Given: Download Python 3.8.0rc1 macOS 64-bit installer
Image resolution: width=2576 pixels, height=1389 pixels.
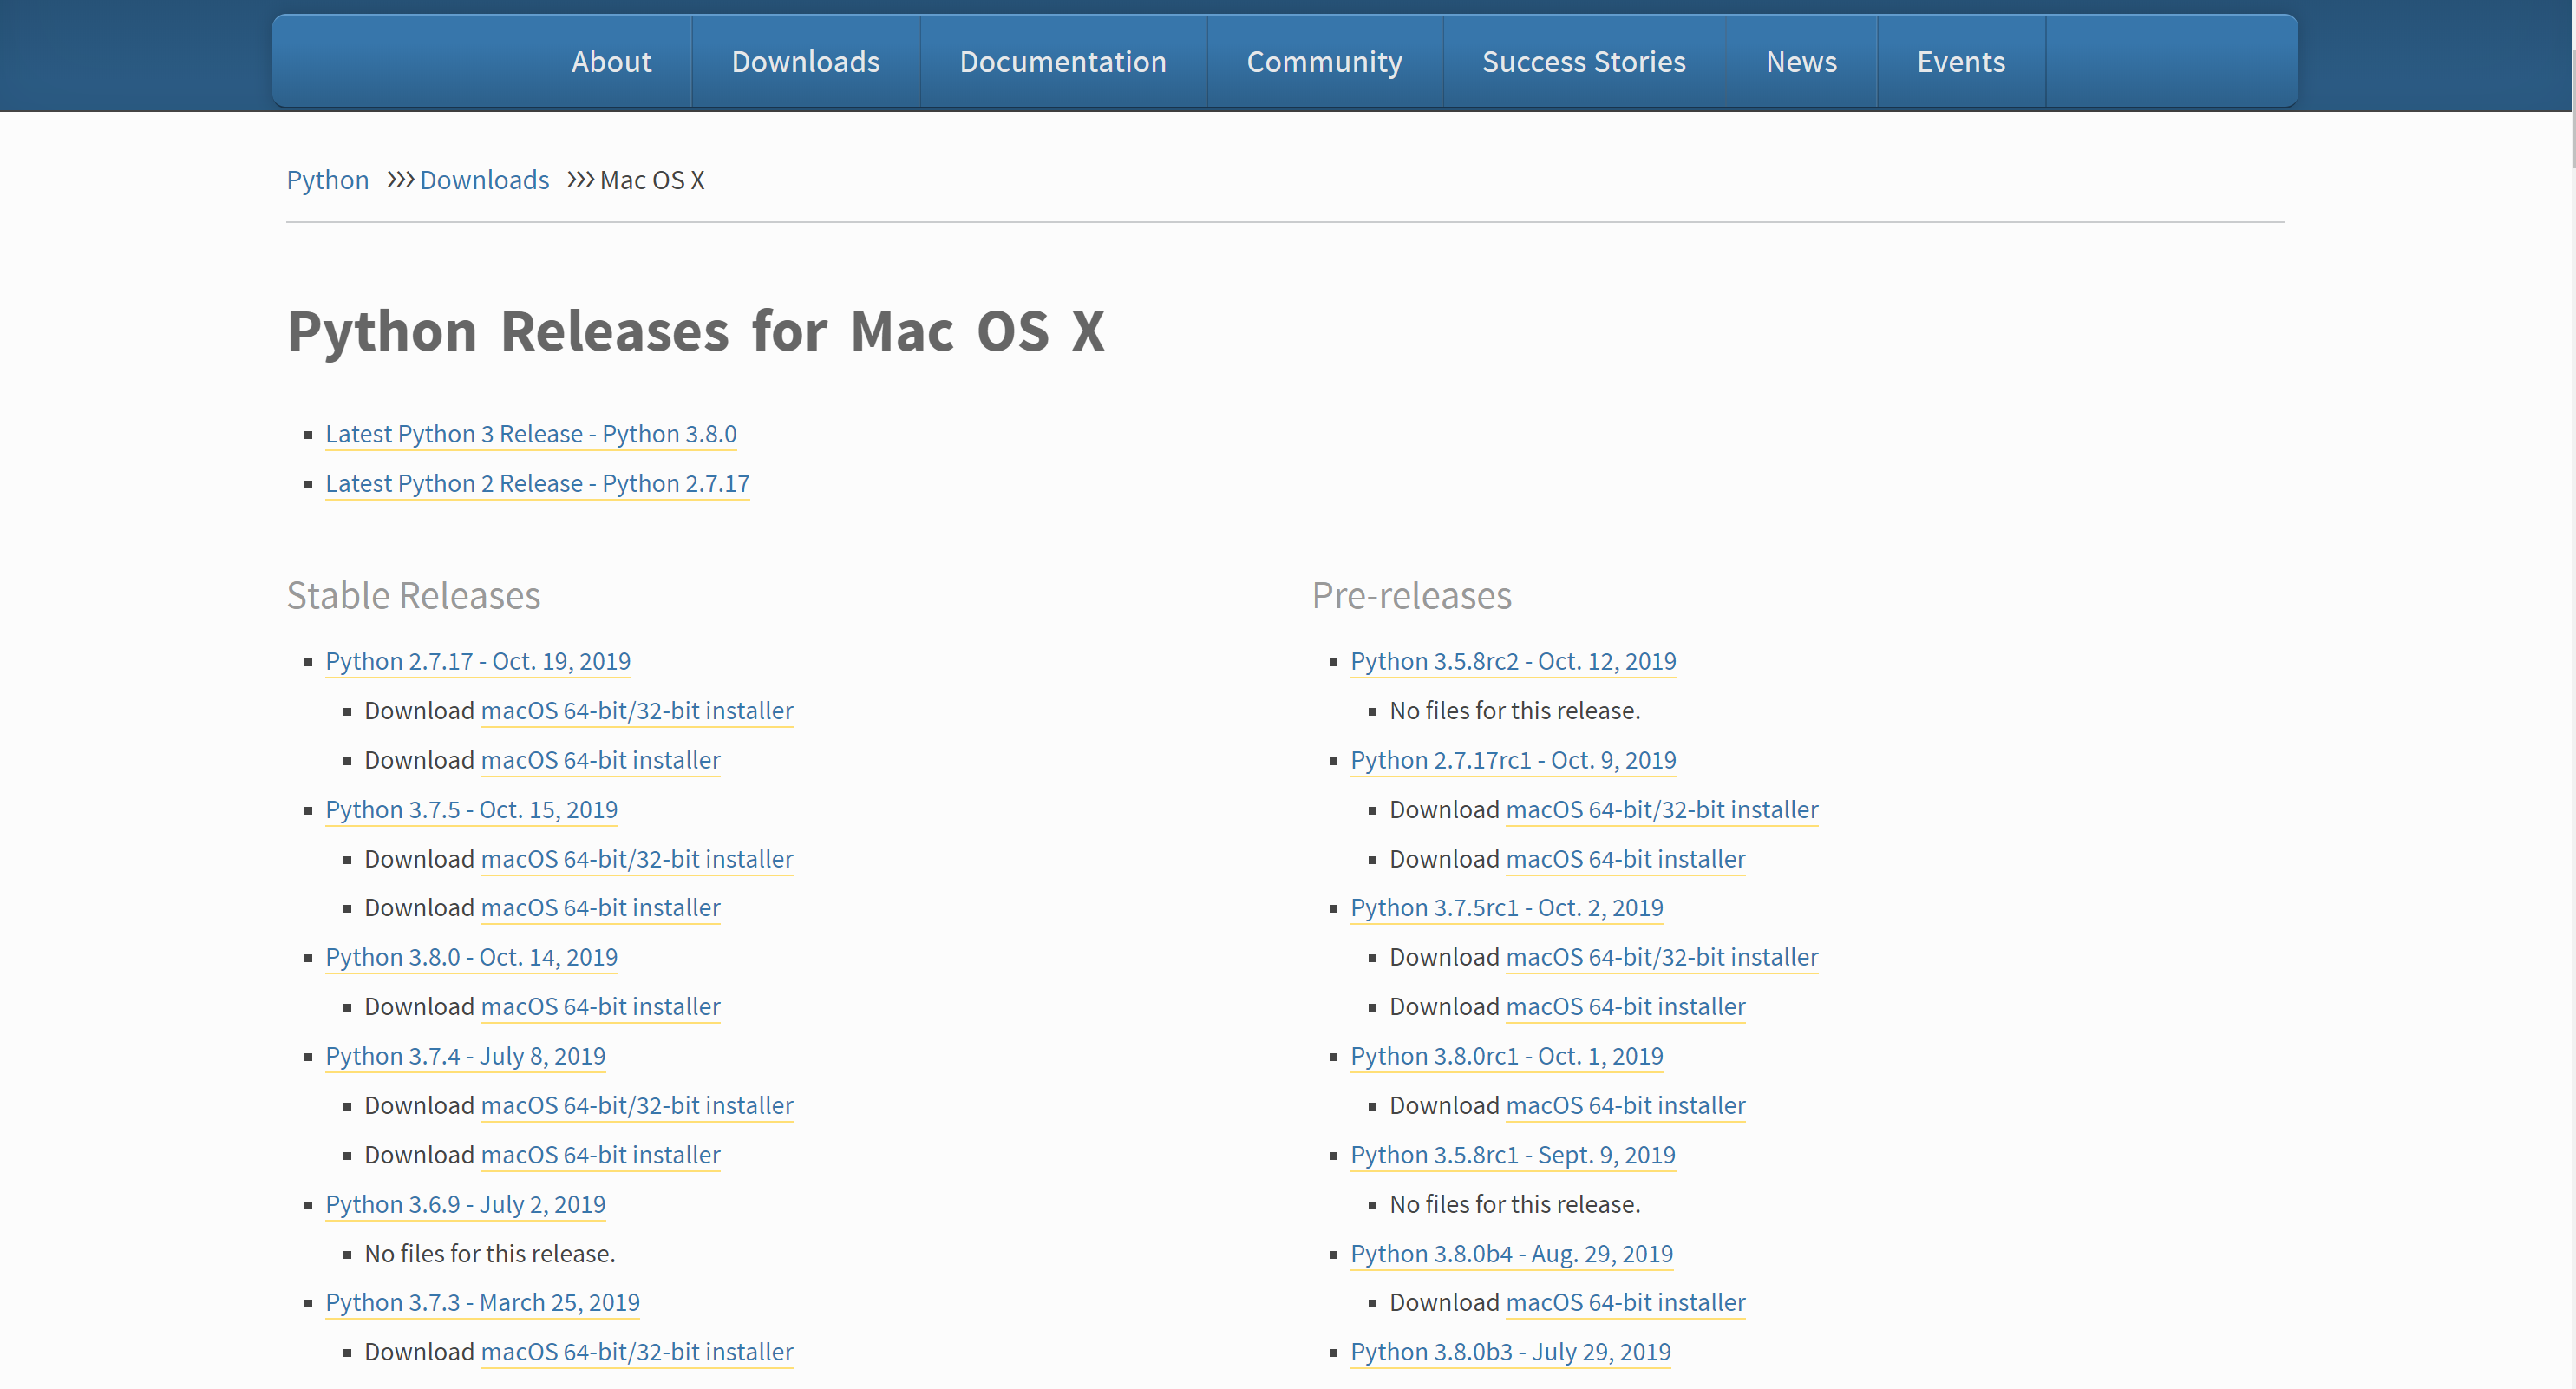Looking at the screenshot, I should (x=1625, y=1105).
